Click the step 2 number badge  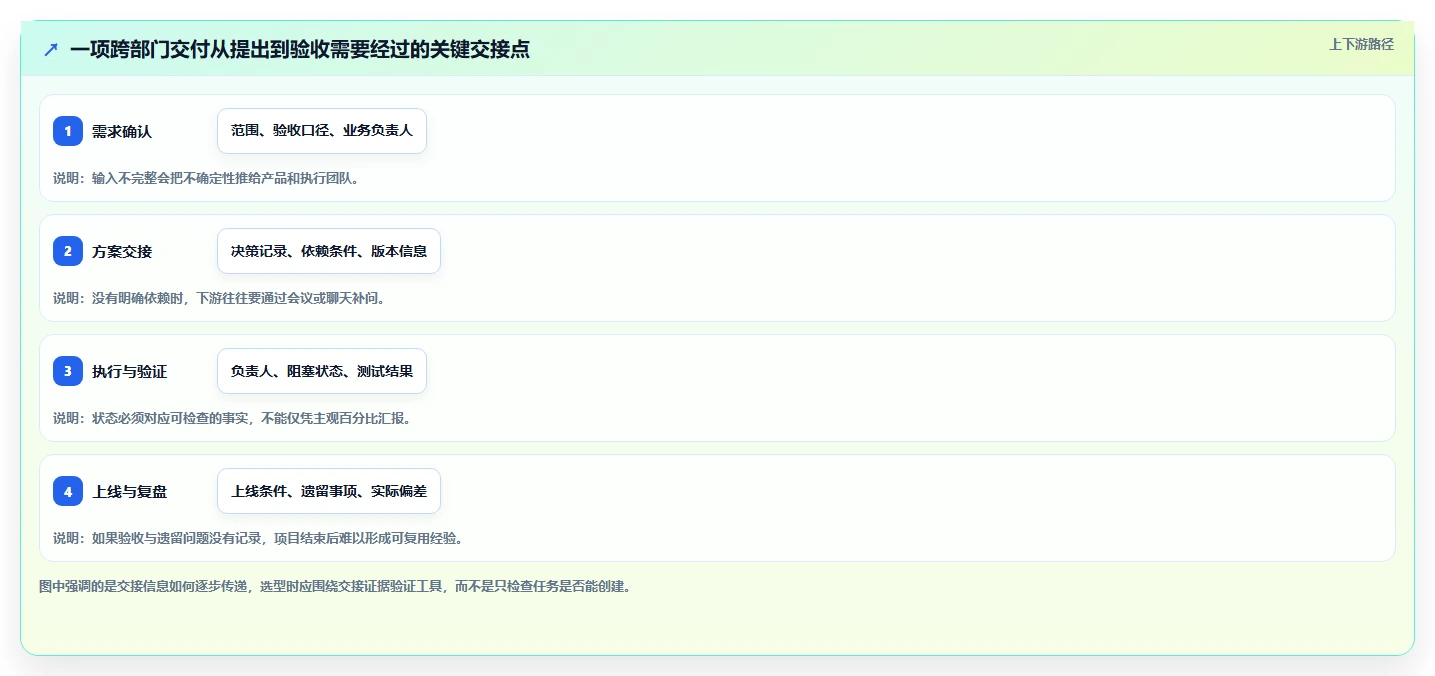[x=68, y=251]
